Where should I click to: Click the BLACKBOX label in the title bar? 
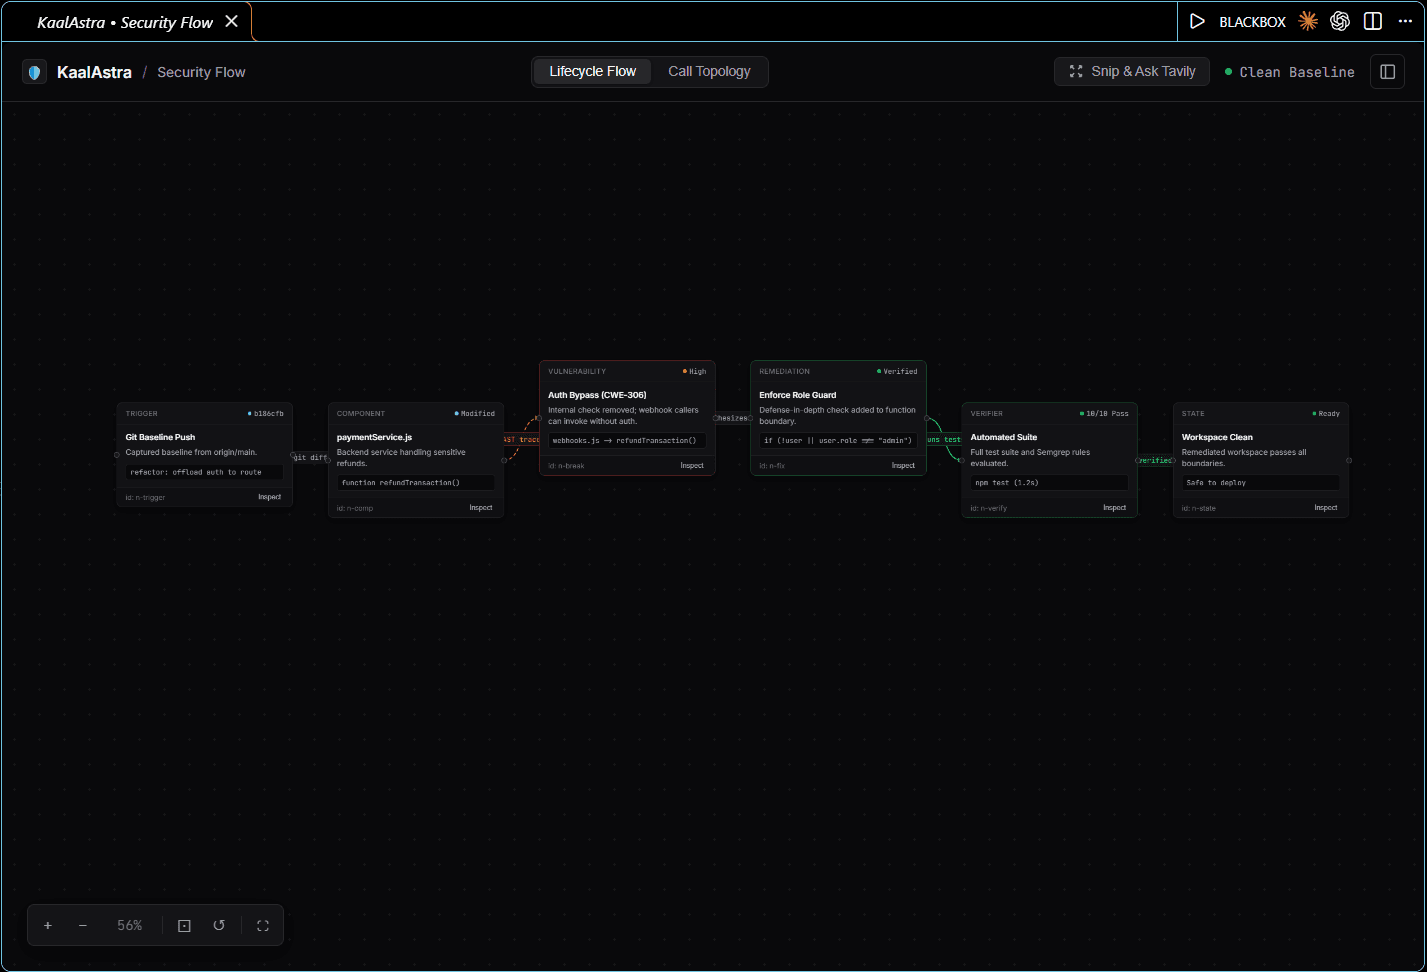point(1252,22)
